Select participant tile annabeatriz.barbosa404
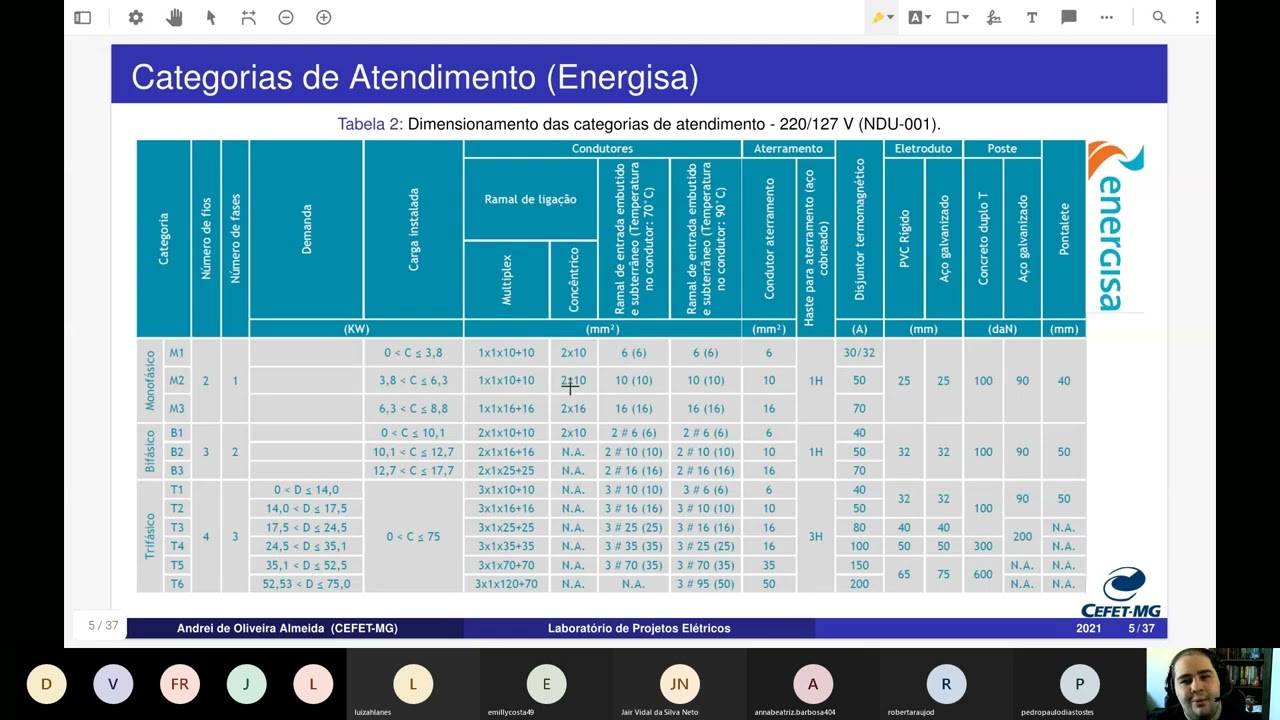The width and height of the screenshot is (1280, 720). click(x=813, y=684)
